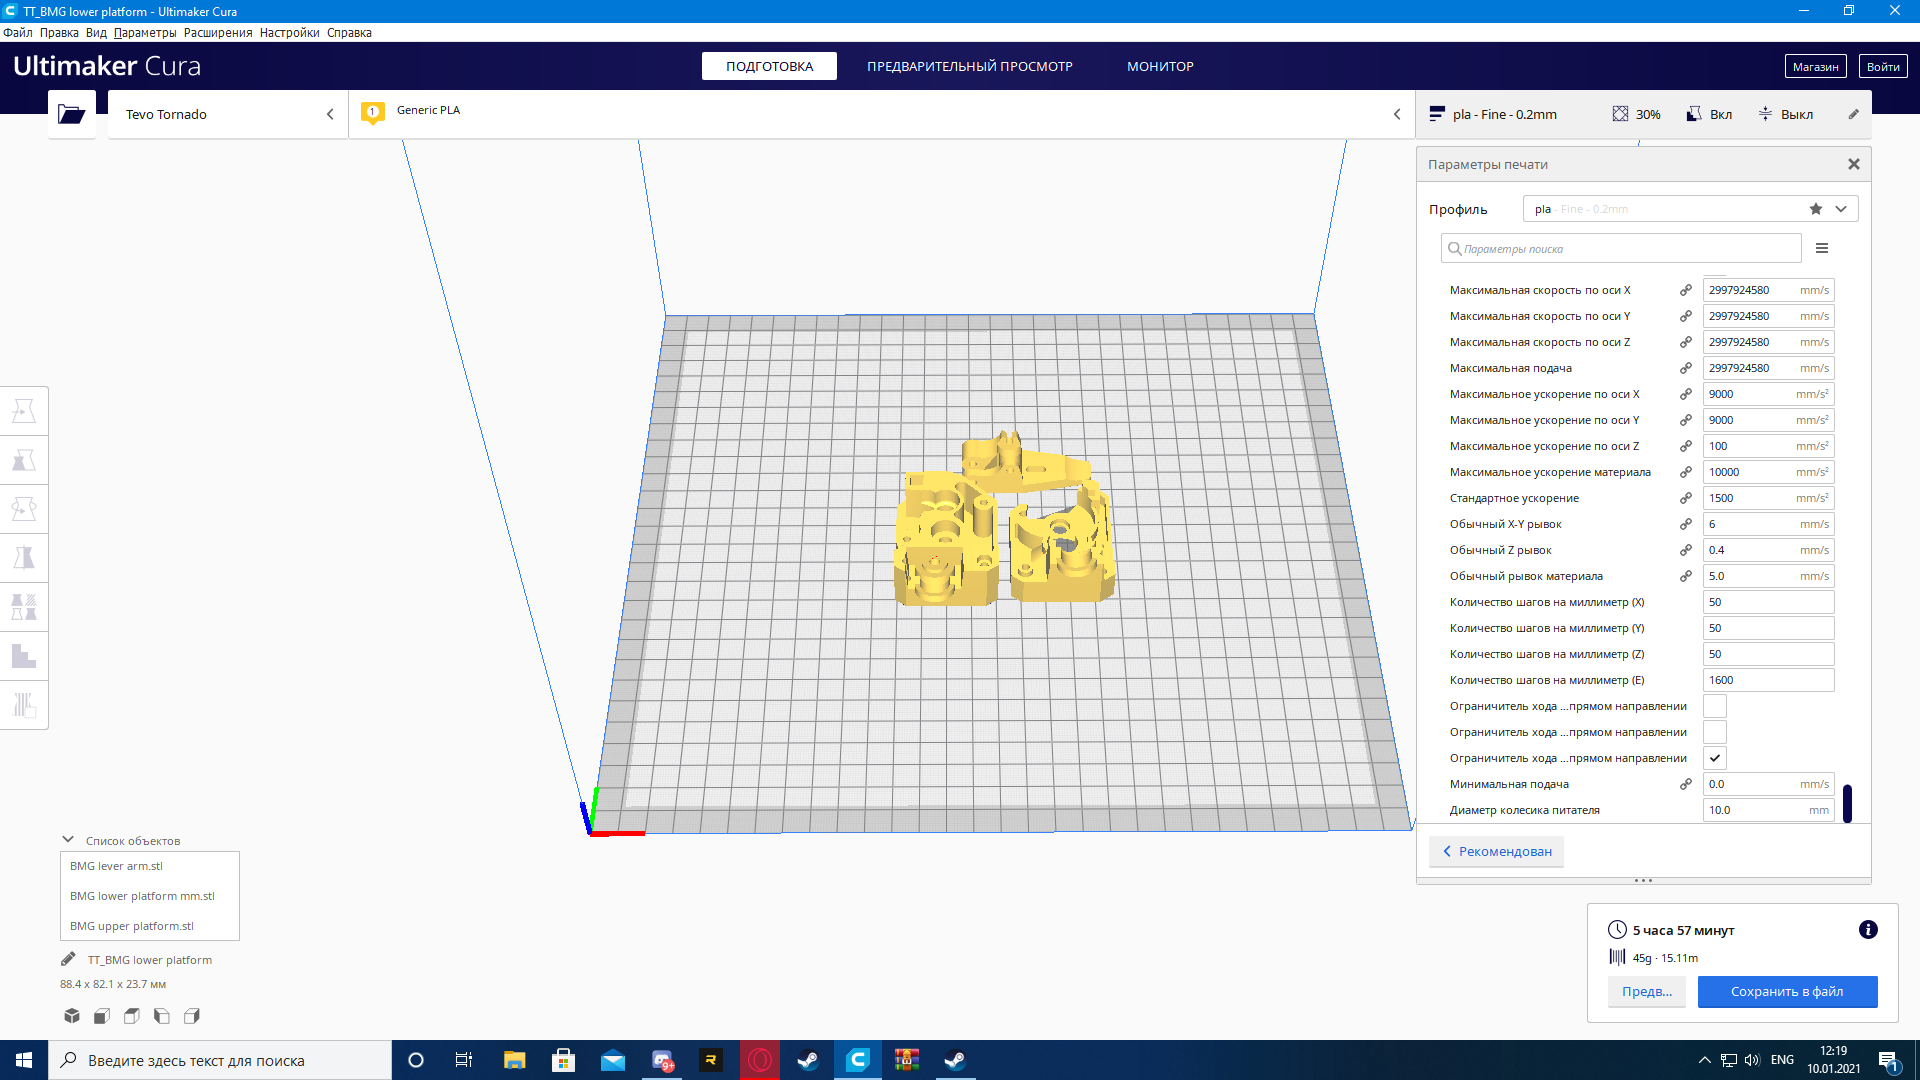Viewport: 1920px width, 1080px height.
Task: Click the 3D view cube icon
Action: pyautogui.click(x=72, y=1016)
